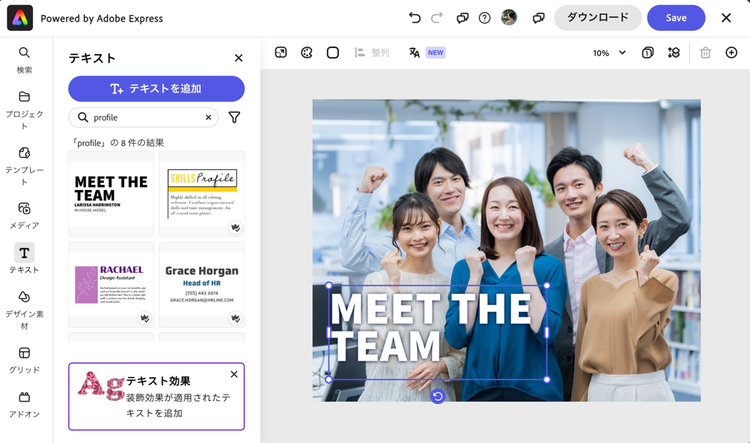Open the filter funnel icon
This screenshot has width=750, height=443.
click(234, 117)
